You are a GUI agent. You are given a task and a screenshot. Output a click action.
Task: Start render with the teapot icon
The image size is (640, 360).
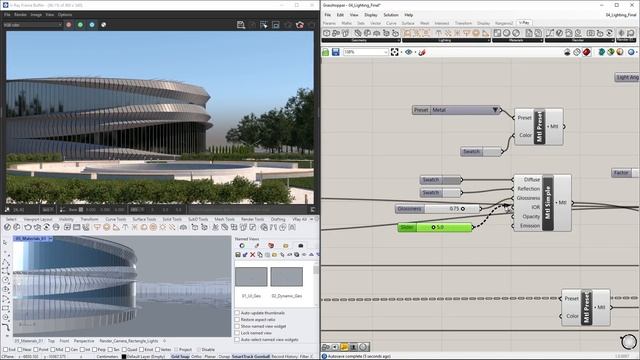pos(300,25)
